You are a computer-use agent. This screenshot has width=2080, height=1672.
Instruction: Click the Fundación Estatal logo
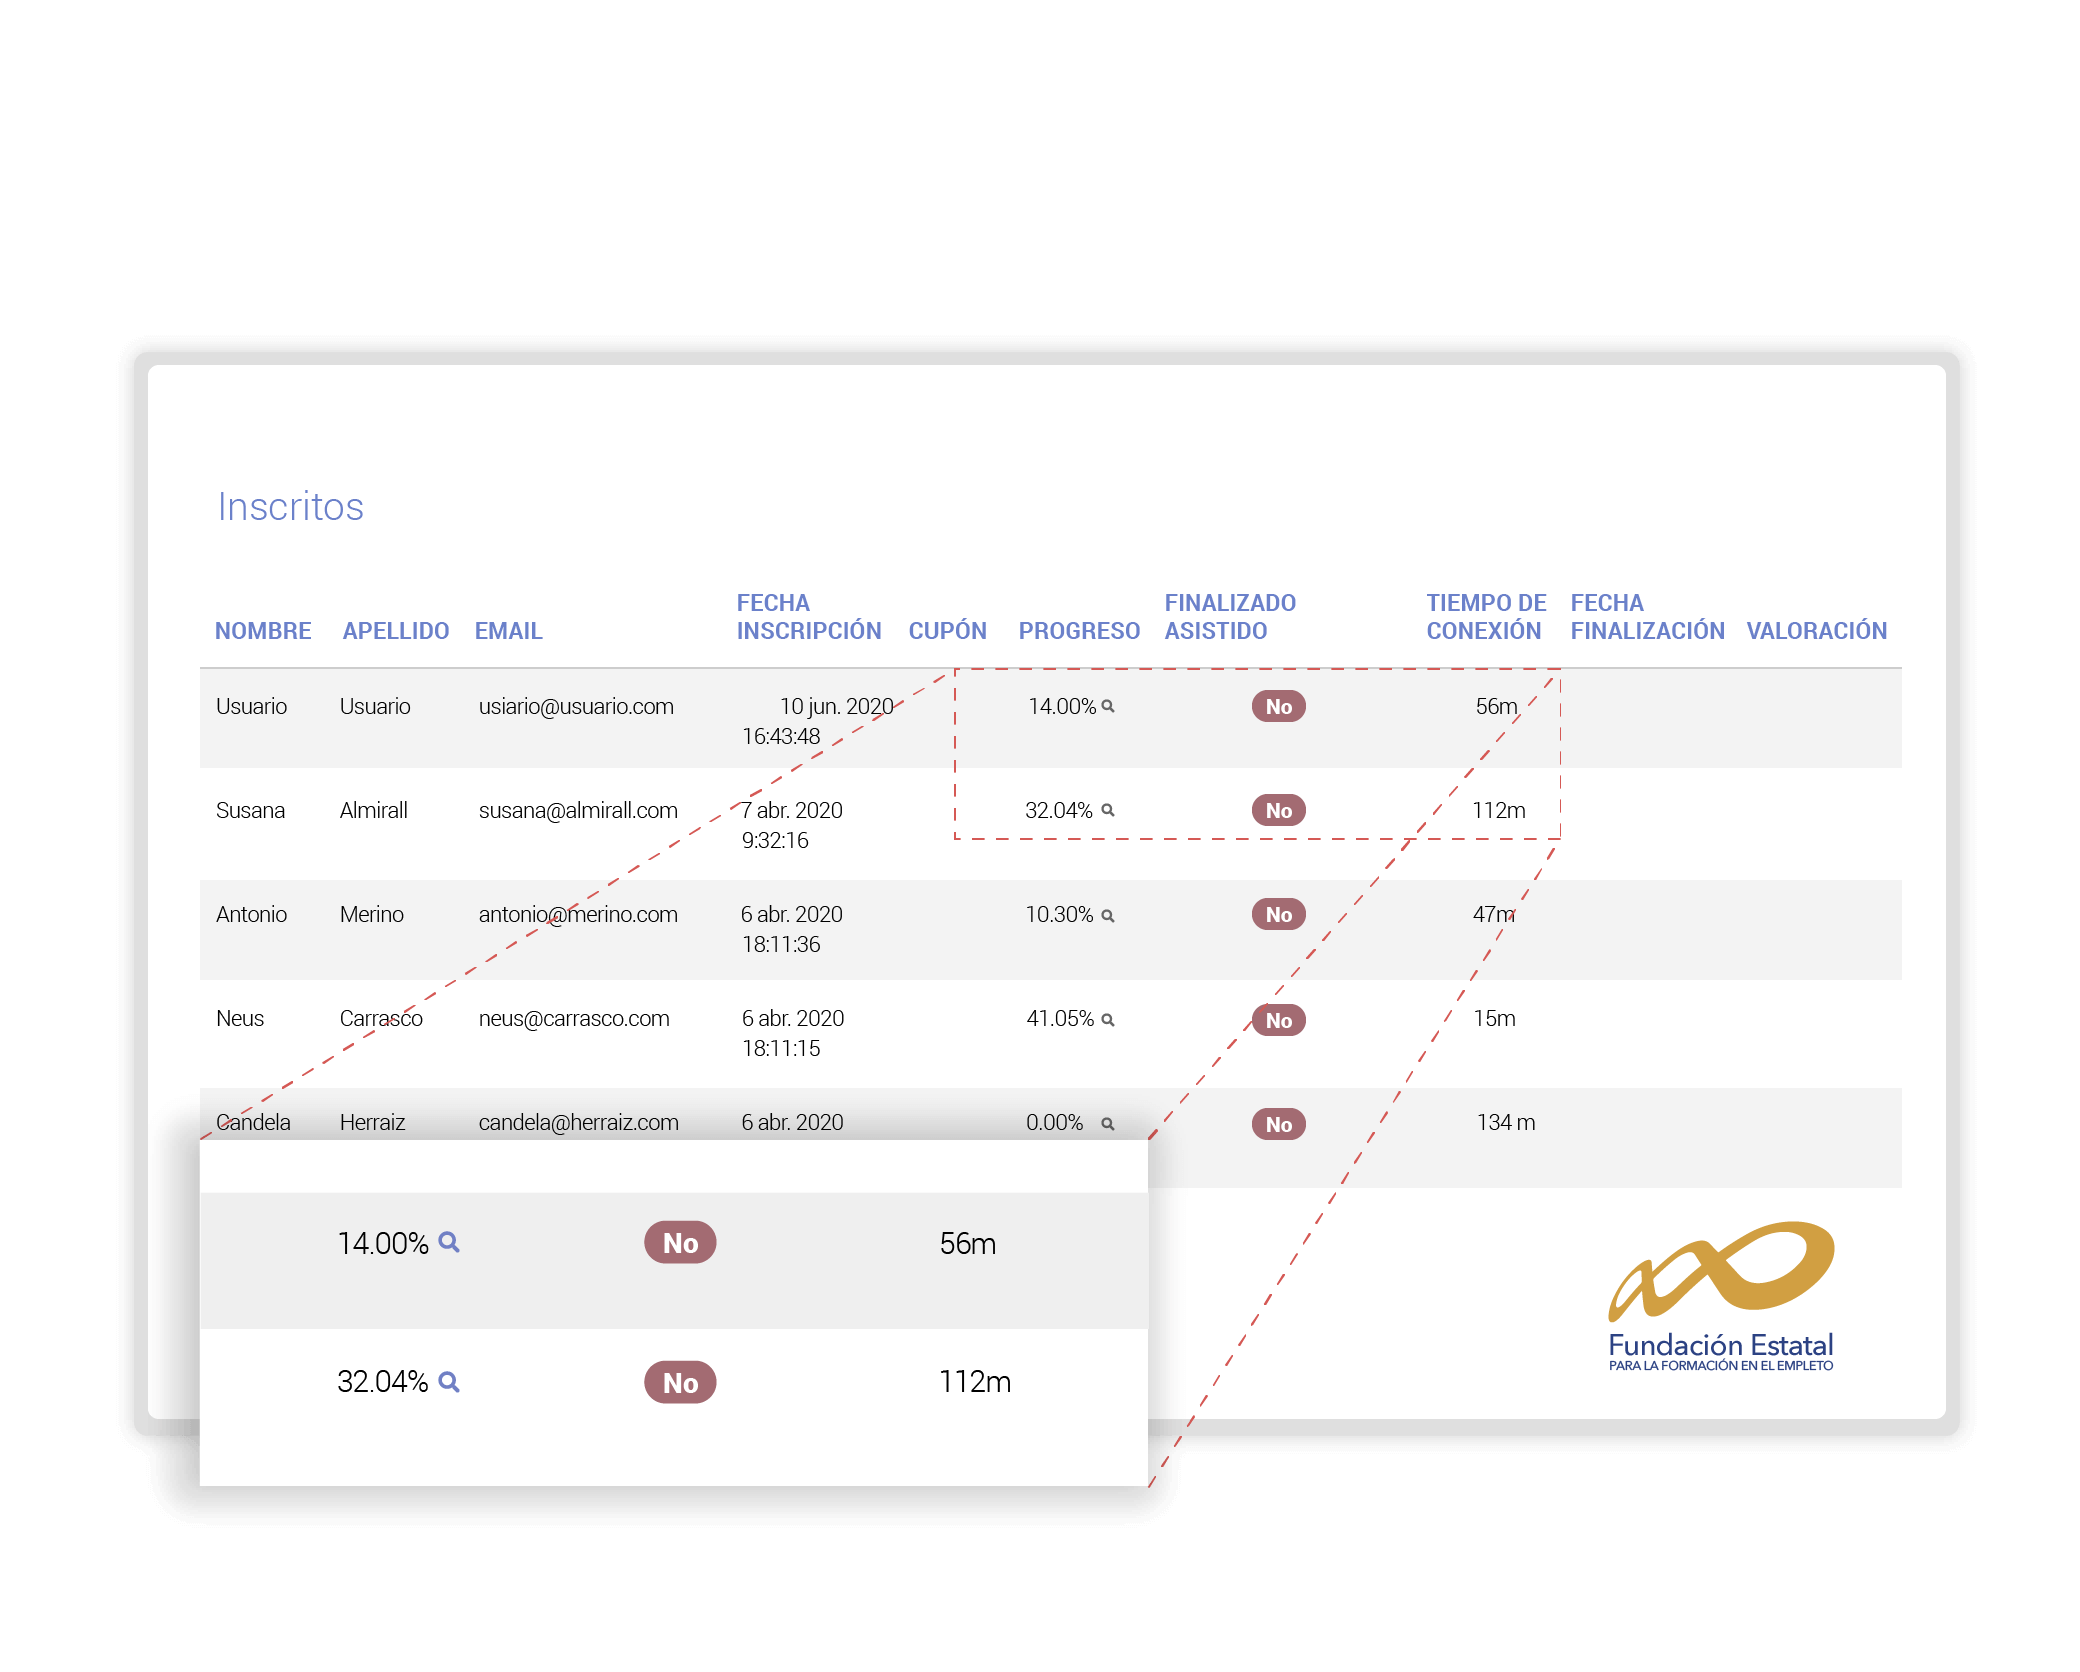pos(1721,1296)
